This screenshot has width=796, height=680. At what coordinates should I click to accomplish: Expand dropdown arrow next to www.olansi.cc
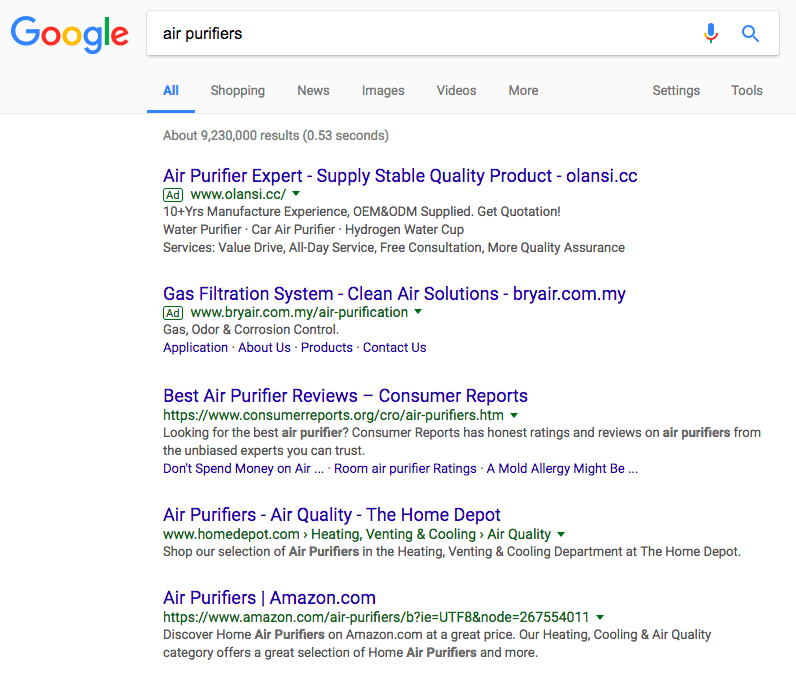(x=296, y=193)
